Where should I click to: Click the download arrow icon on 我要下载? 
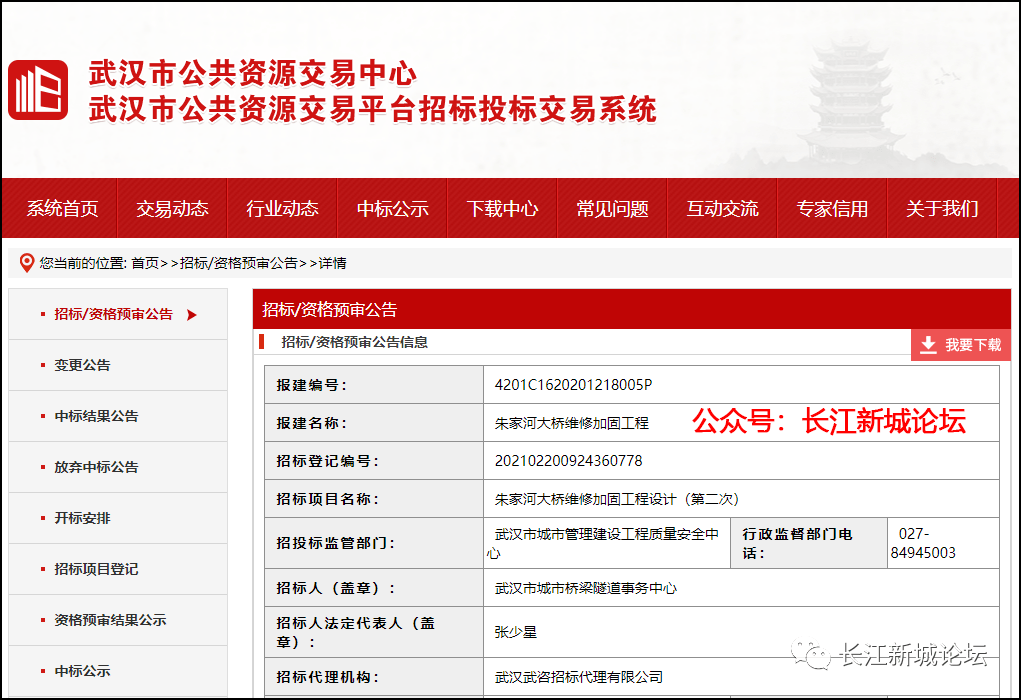click(x=926, y=344)
